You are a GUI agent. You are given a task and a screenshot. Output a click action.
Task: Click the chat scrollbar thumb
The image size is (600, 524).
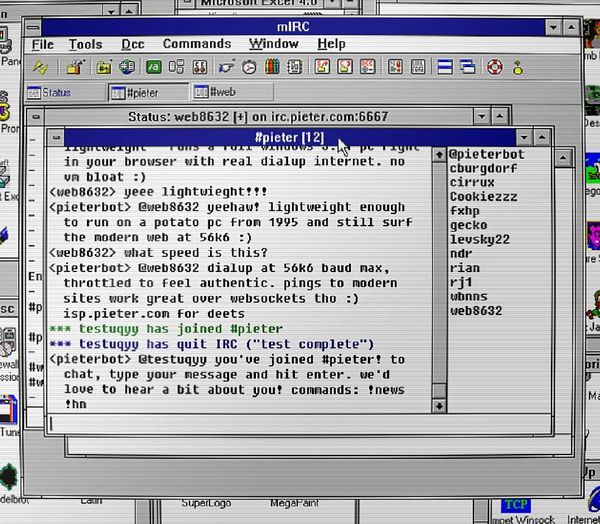point(439,391)
